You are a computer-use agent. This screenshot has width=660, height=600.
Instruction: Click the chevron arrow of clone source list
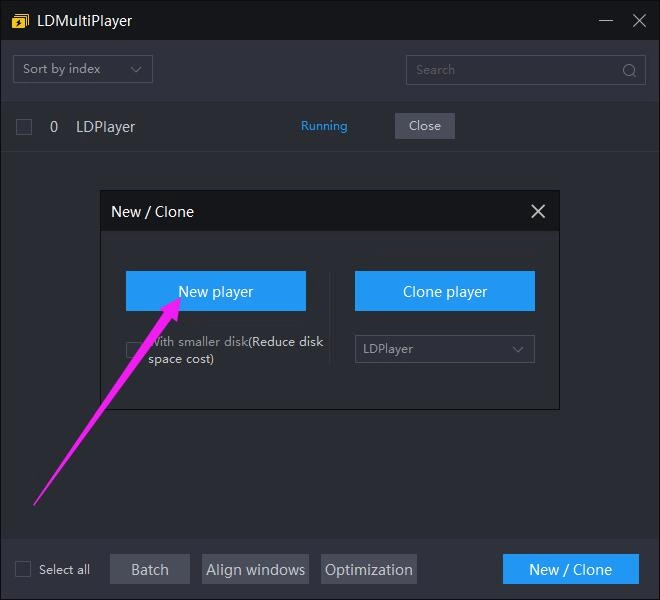point(518,349)
